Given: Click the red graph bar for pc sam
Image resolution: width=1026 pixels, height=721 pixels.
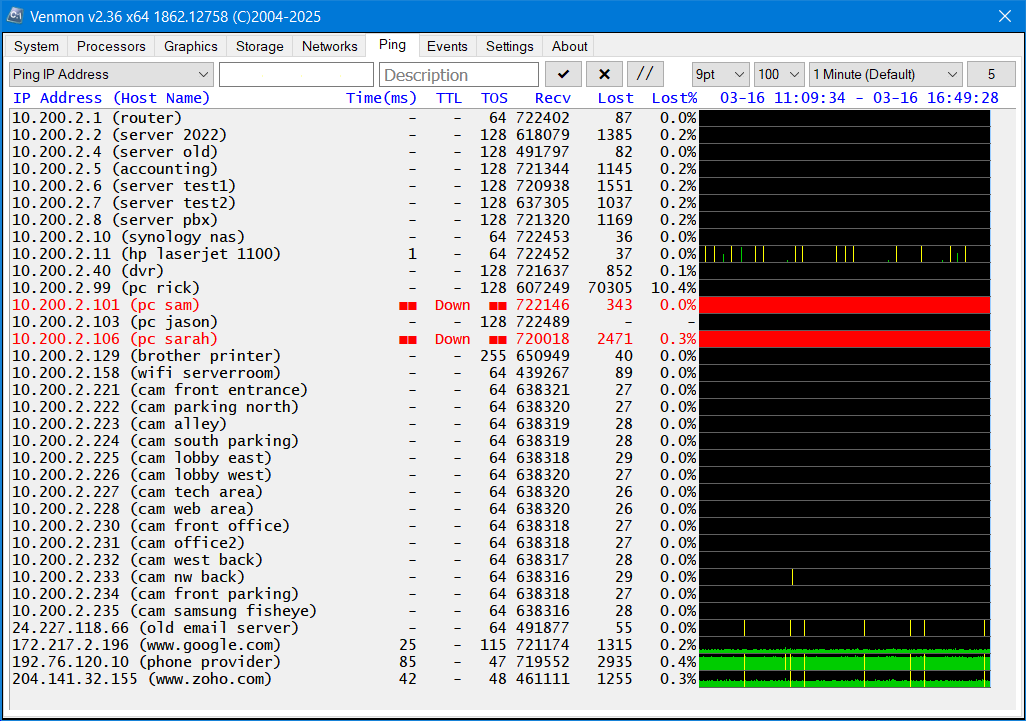Looking at the screenshot, I should click(x=845, y=305).
